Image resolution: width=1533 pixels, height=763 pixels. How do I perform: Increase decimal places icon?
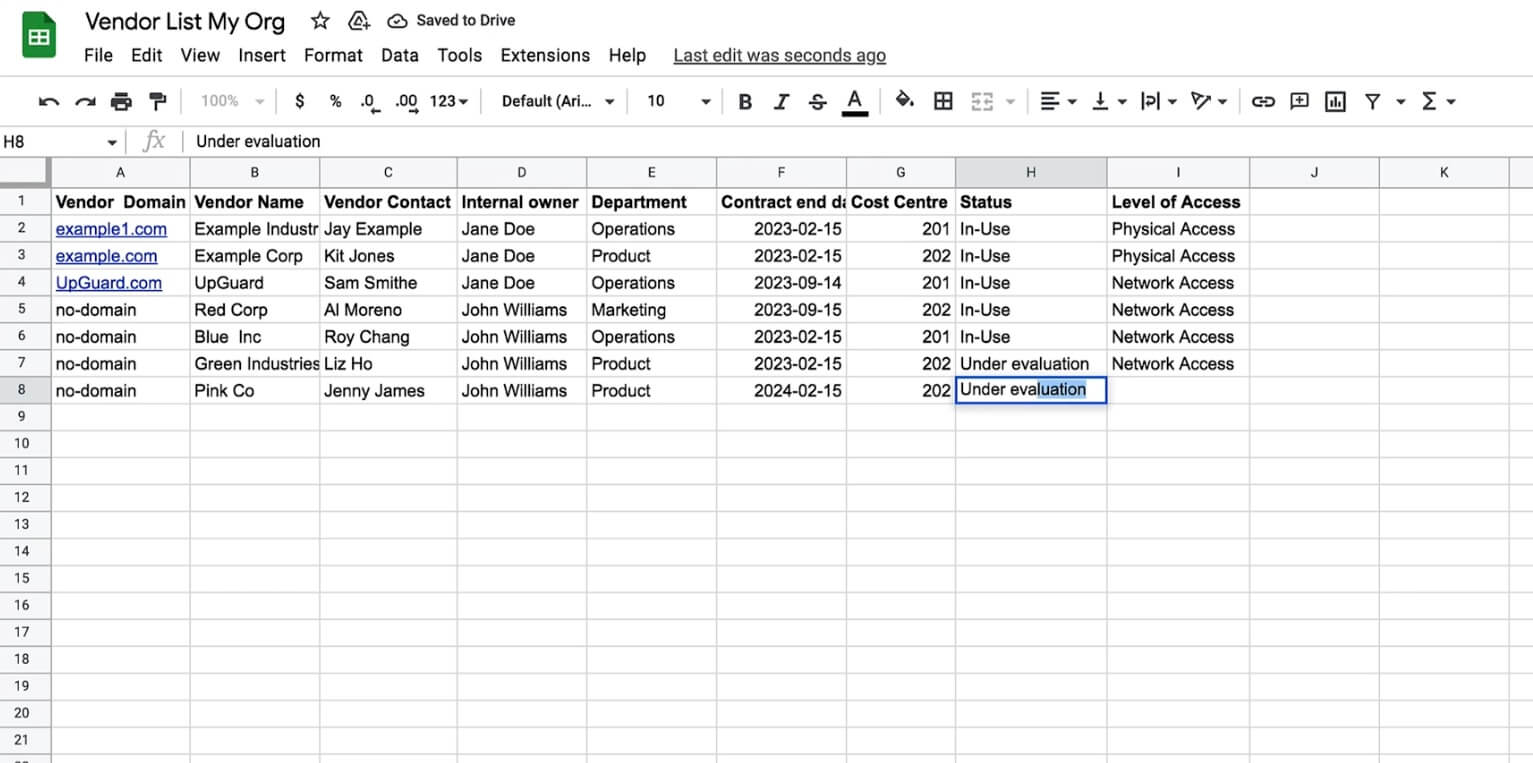(x=406, y=101)
